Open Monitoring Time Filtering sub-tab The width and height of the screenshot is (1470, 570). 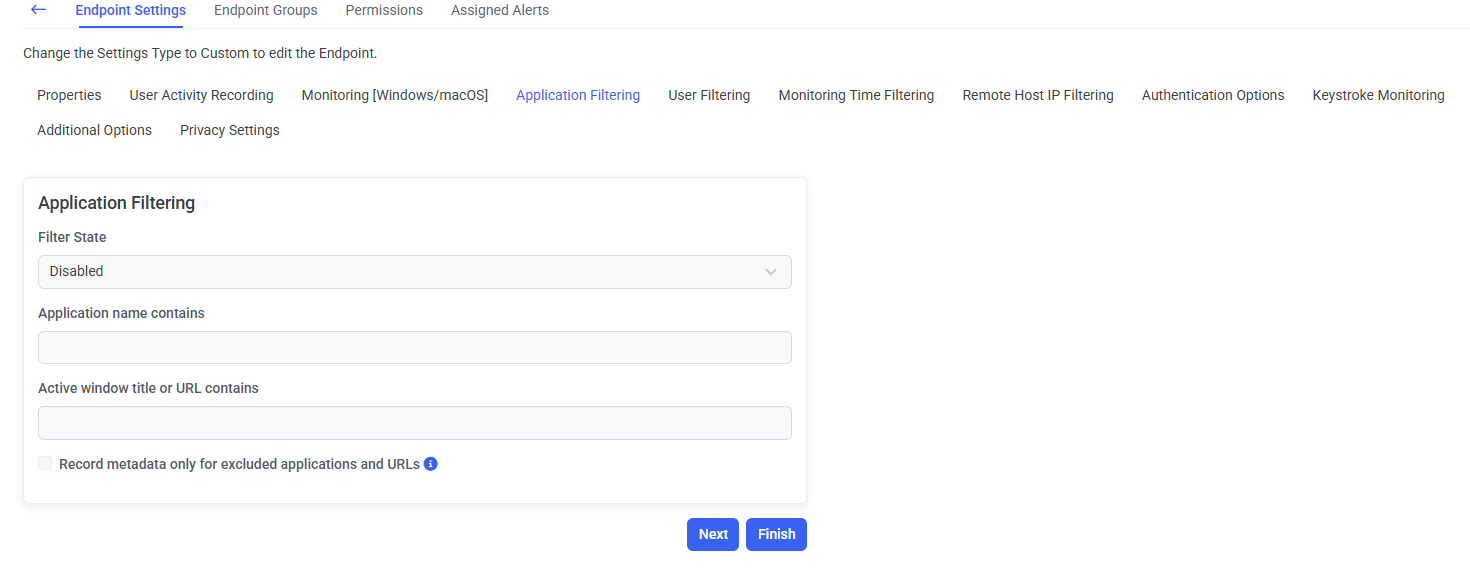856,95
